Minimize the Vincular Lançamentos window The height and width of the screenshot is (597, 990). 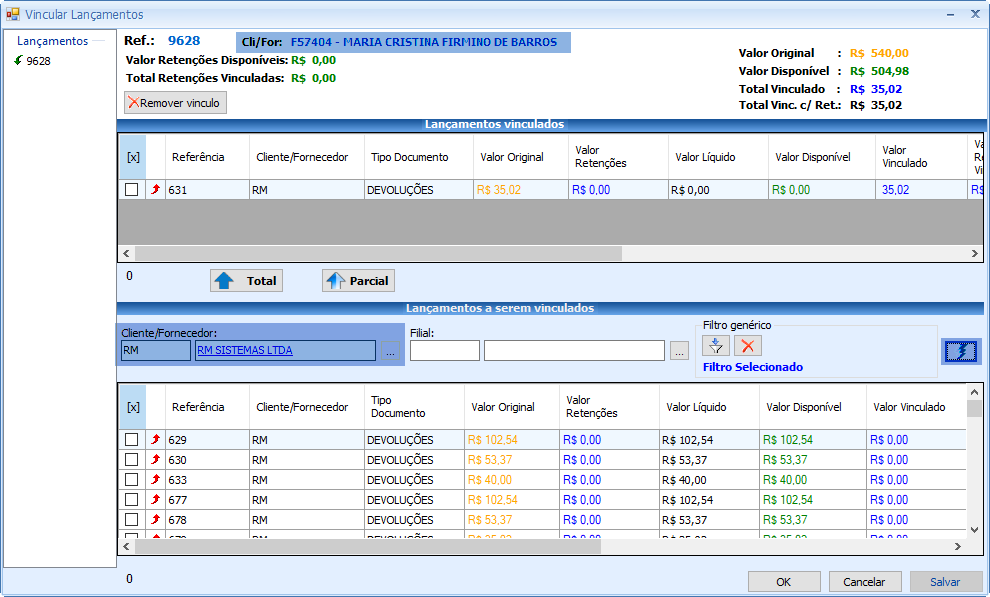pos(950,14)
